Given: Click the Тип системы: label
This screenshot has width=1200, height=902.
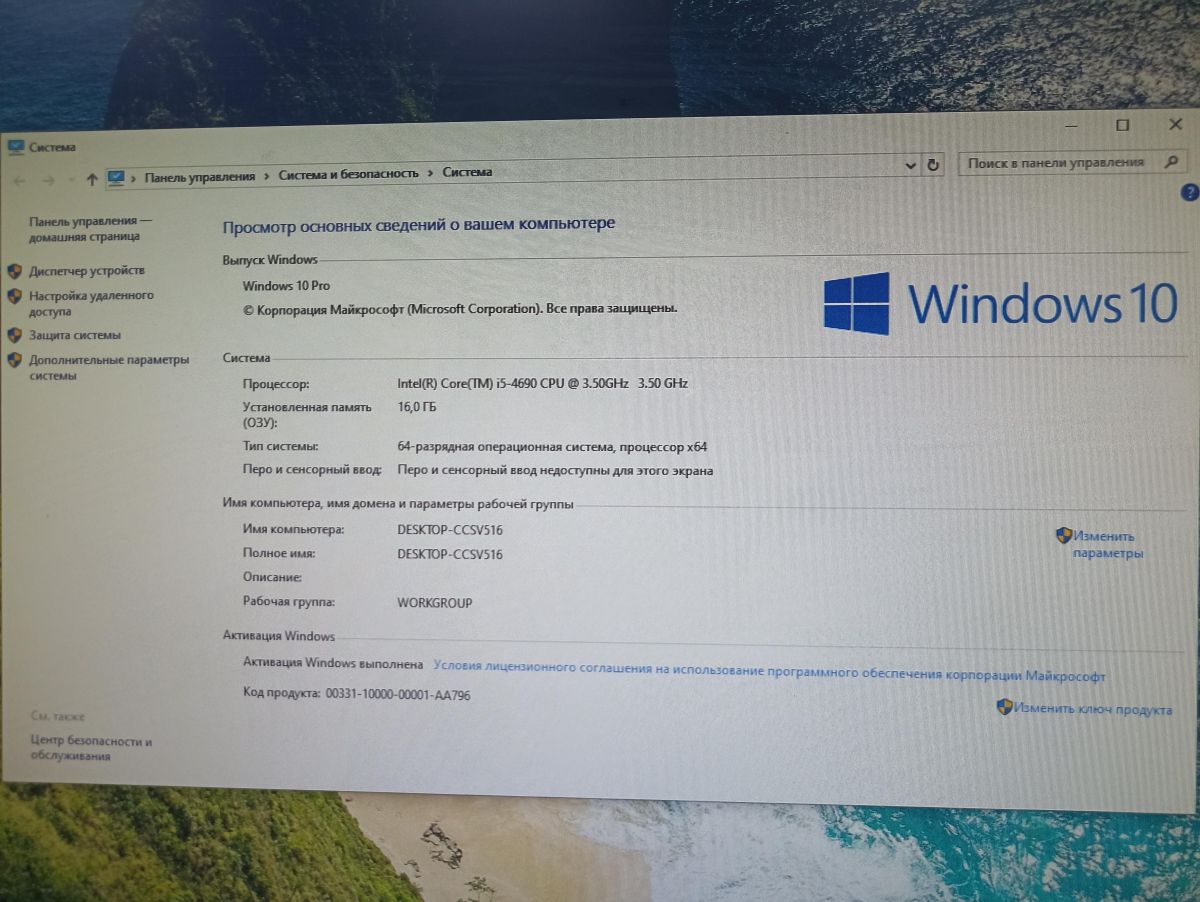Looking at the screenshot, I should [x=281, y=447].
